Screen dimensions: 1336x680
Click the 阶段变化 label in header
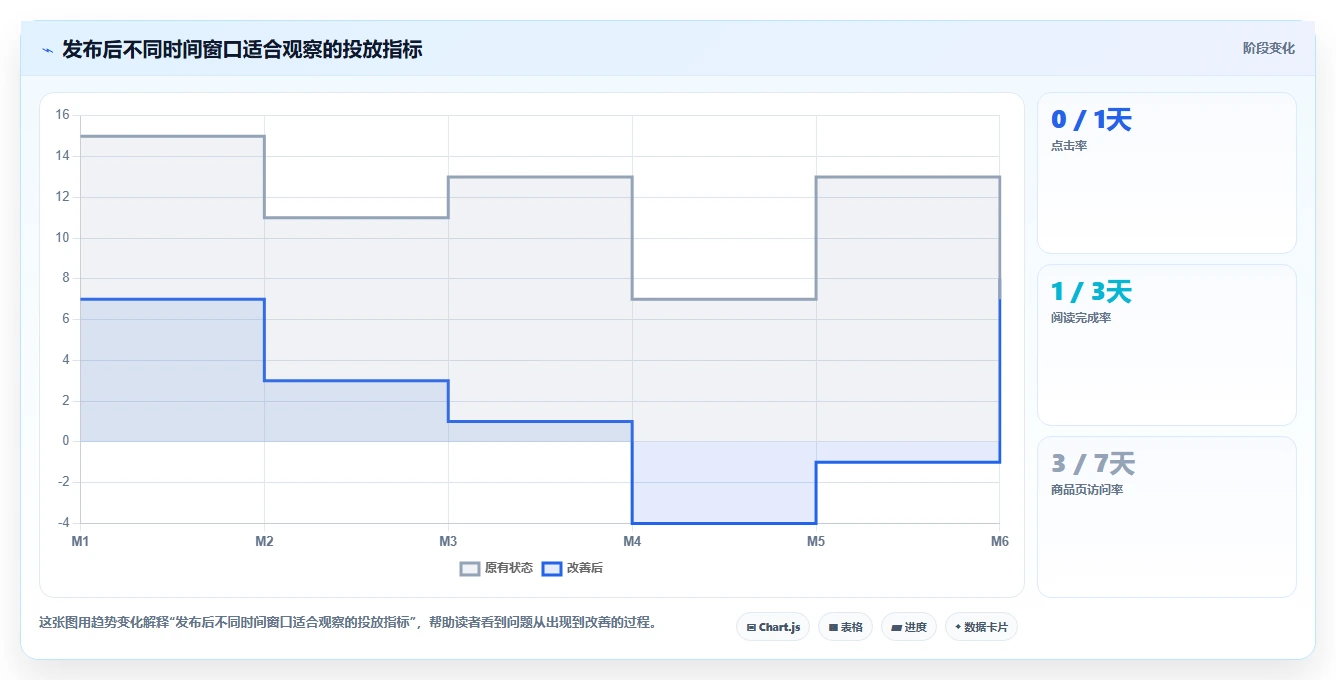click(1268, 48)
